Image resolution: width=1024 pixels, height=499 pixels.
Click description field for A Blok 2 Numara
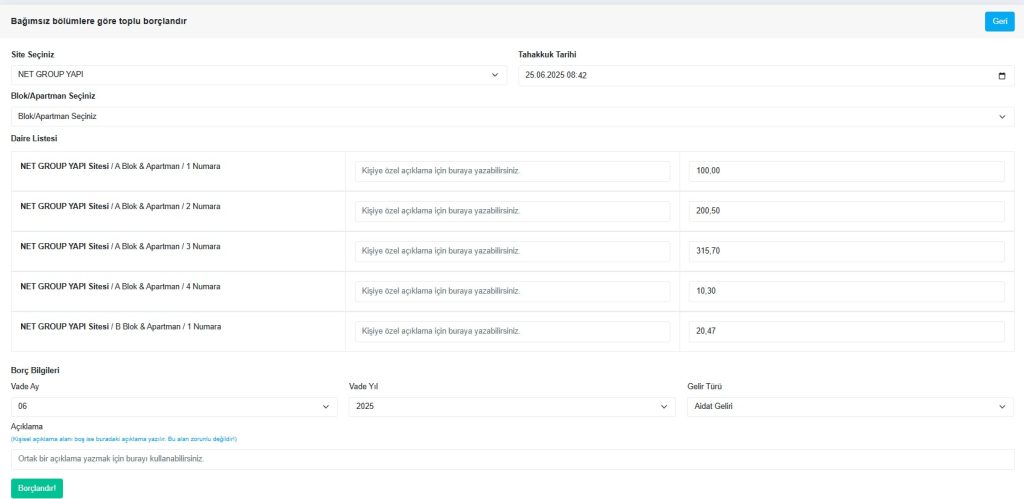coord(512,211)
